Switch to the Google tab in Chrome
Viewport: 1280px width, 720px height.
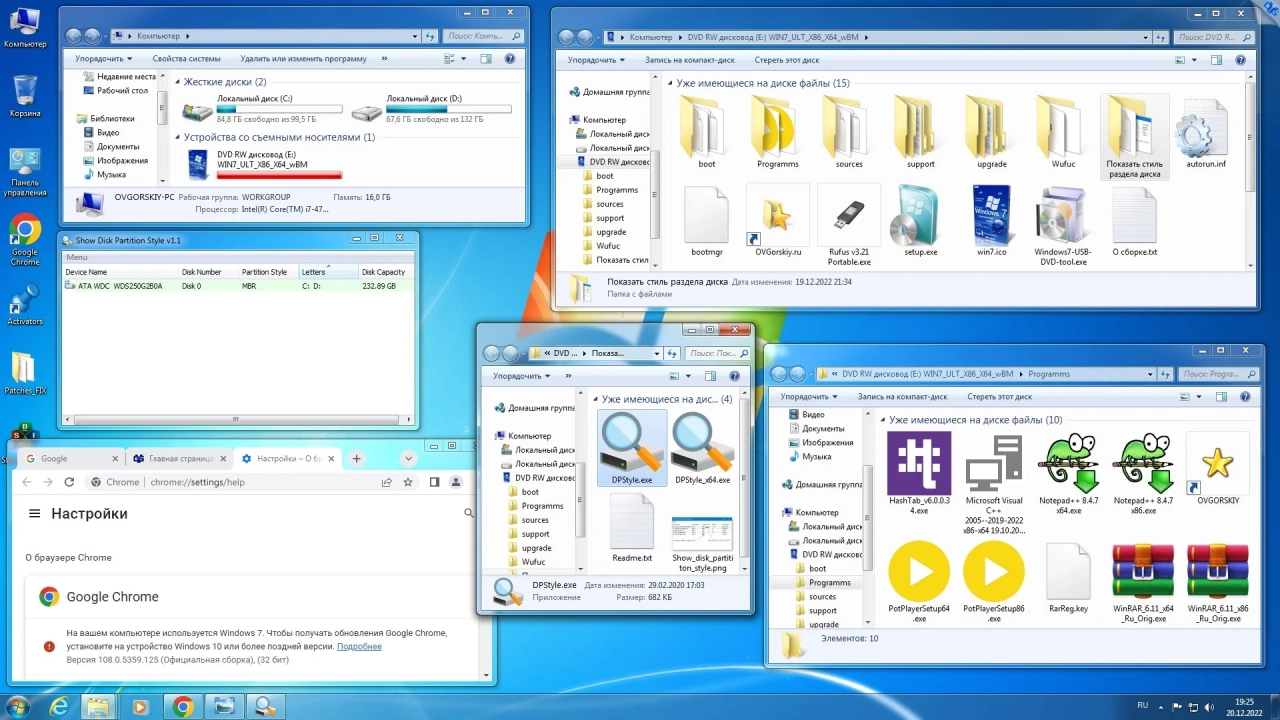click(68, 459)
